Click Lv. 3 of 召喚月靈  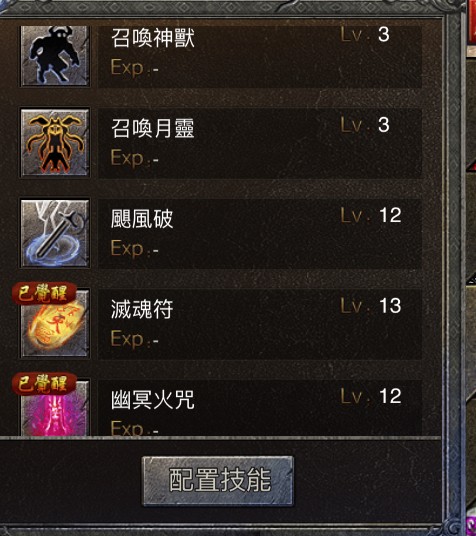click(x=365, y=125)
